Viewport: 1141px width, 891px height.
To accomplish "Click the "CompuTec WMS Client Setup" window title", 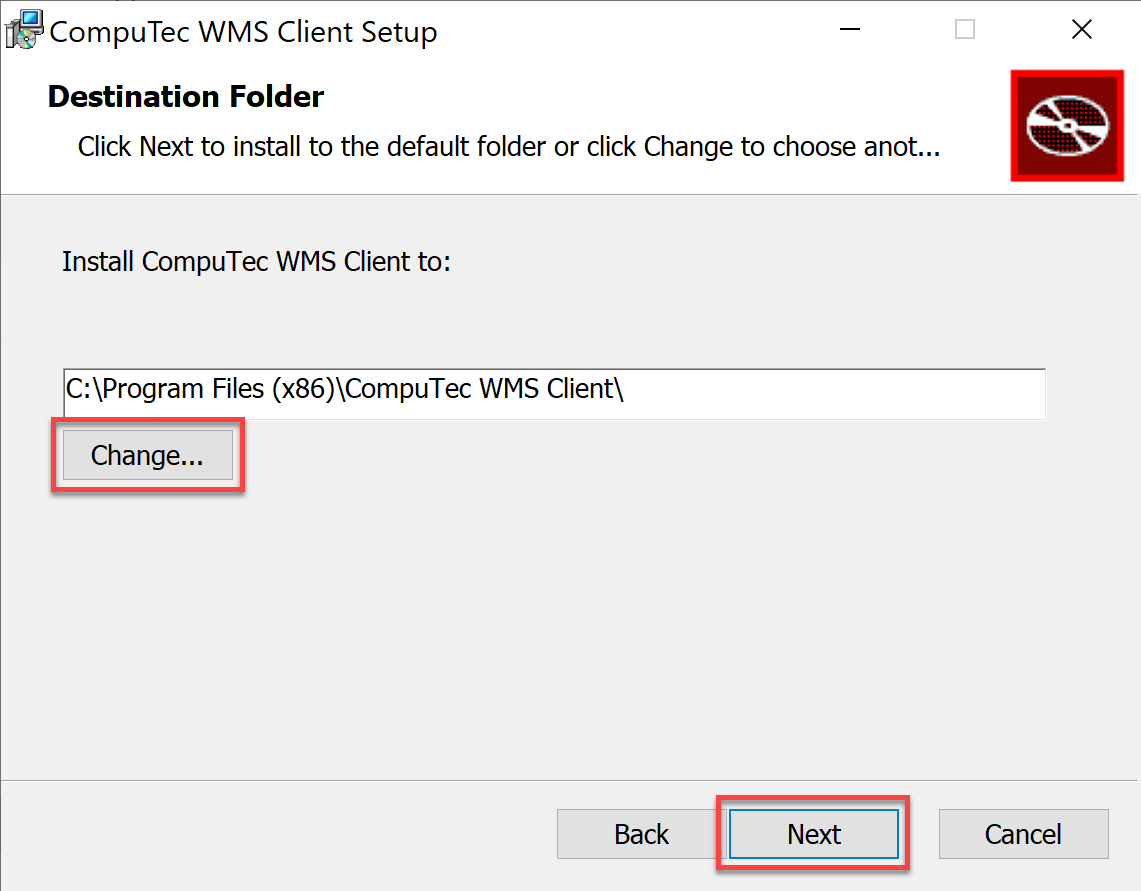I will 243,32.
